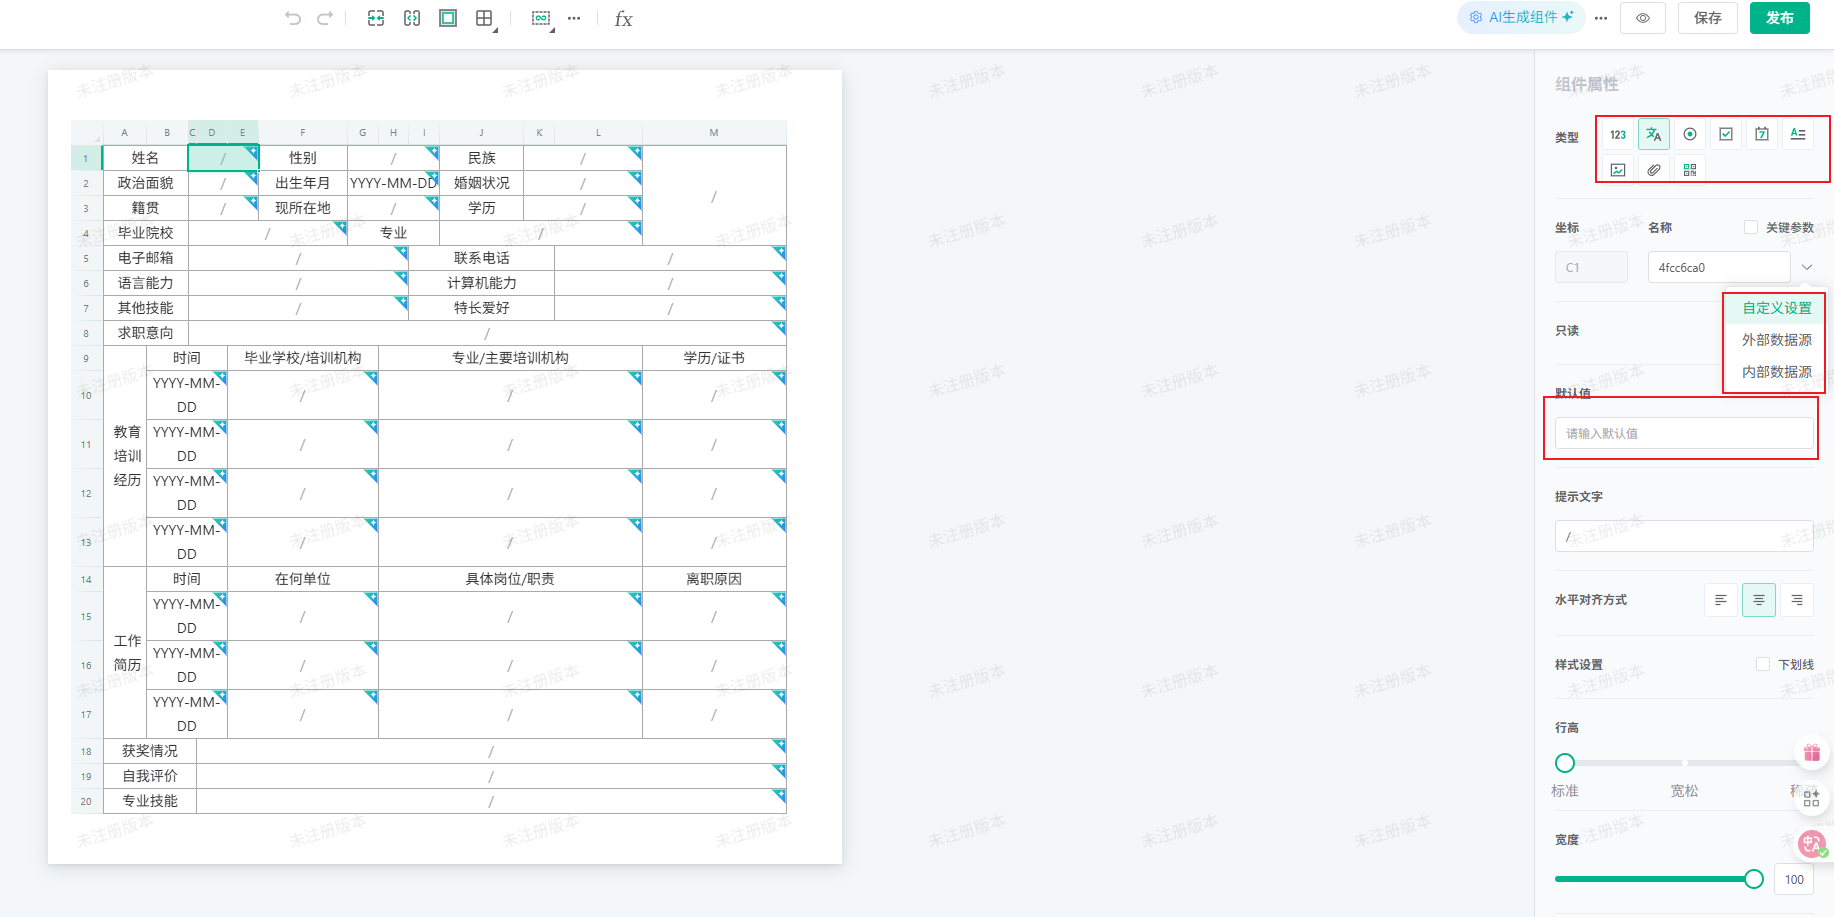Select the 出生年月 YYYY-MM-DD date cell
The width and height of the screenshot is (1834, 917).
(x=393, y=183)
